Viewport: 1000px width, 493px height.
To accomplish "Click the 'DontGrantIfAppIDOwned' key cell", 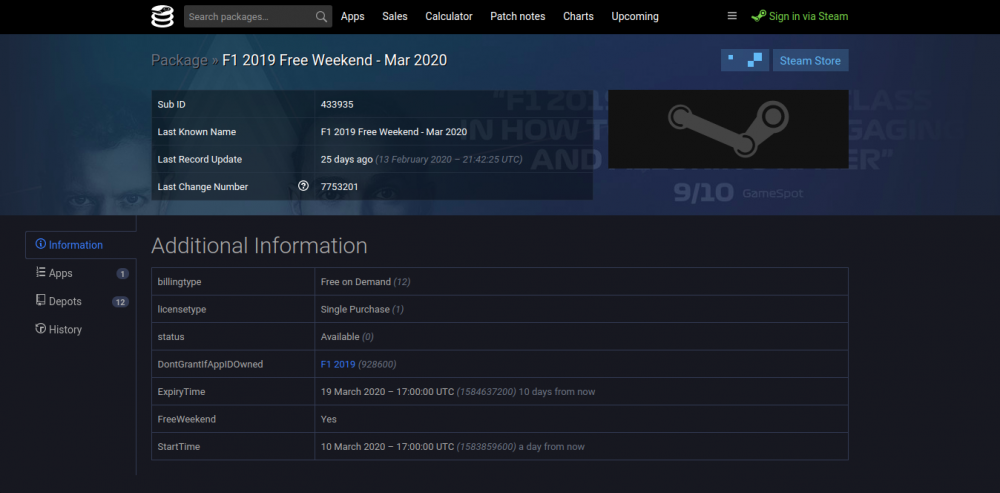I will click(x=233, y=364).
